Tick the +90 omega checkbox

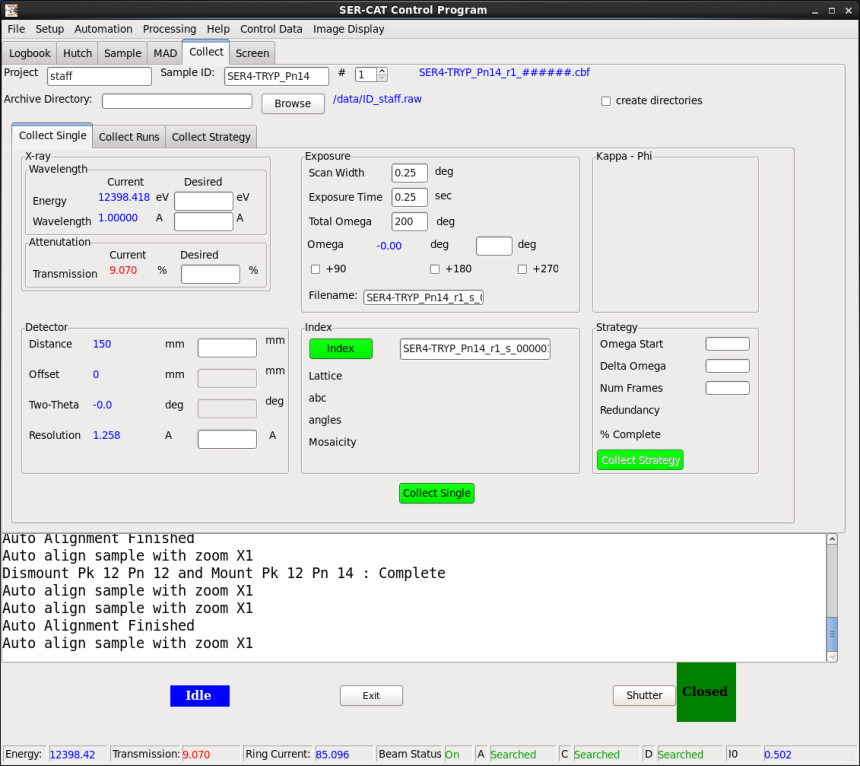click(x=316, y=269)
